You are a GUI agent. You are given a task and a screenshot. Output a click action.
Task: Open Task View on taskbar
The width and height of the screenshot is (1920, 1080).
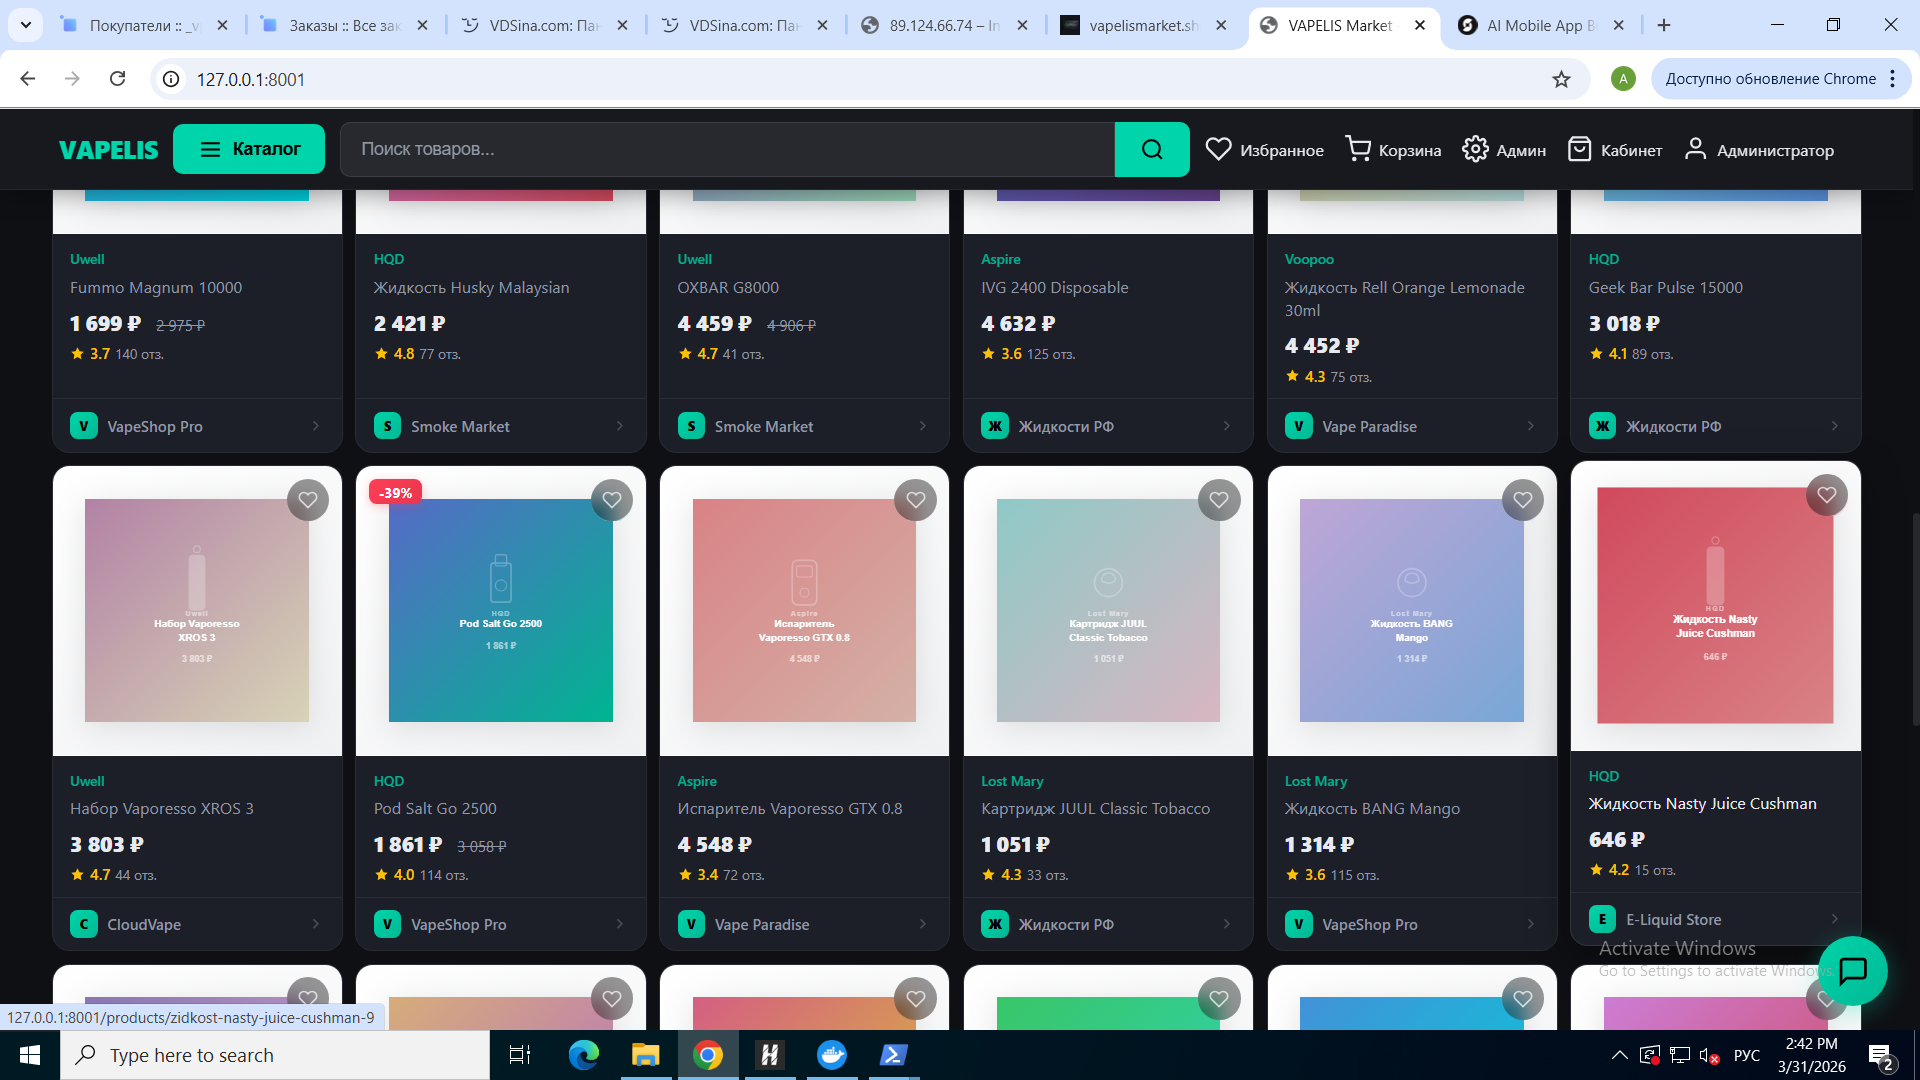tap(520, 1055)
